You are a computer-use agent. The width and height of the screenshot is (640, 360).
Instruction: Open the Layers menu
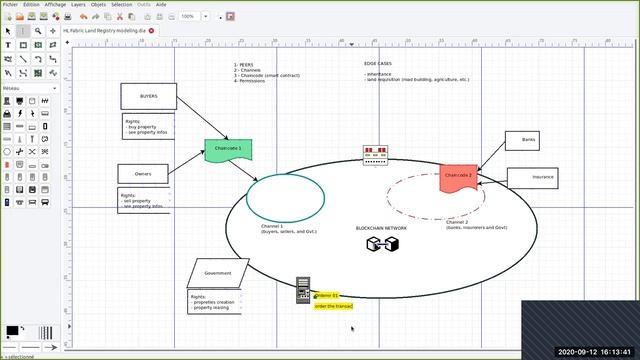[x=78, y=4]
